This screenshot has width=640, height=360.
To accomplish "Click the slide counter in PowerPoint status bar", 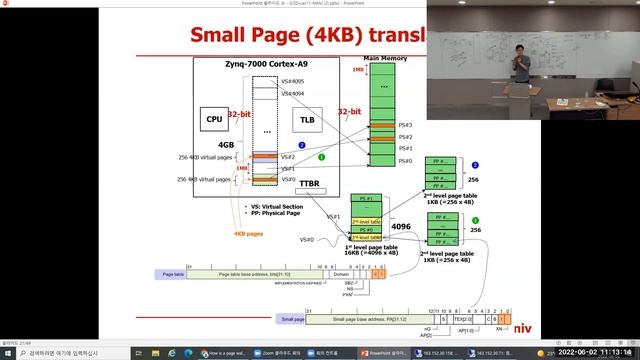I will coord(16,343).
